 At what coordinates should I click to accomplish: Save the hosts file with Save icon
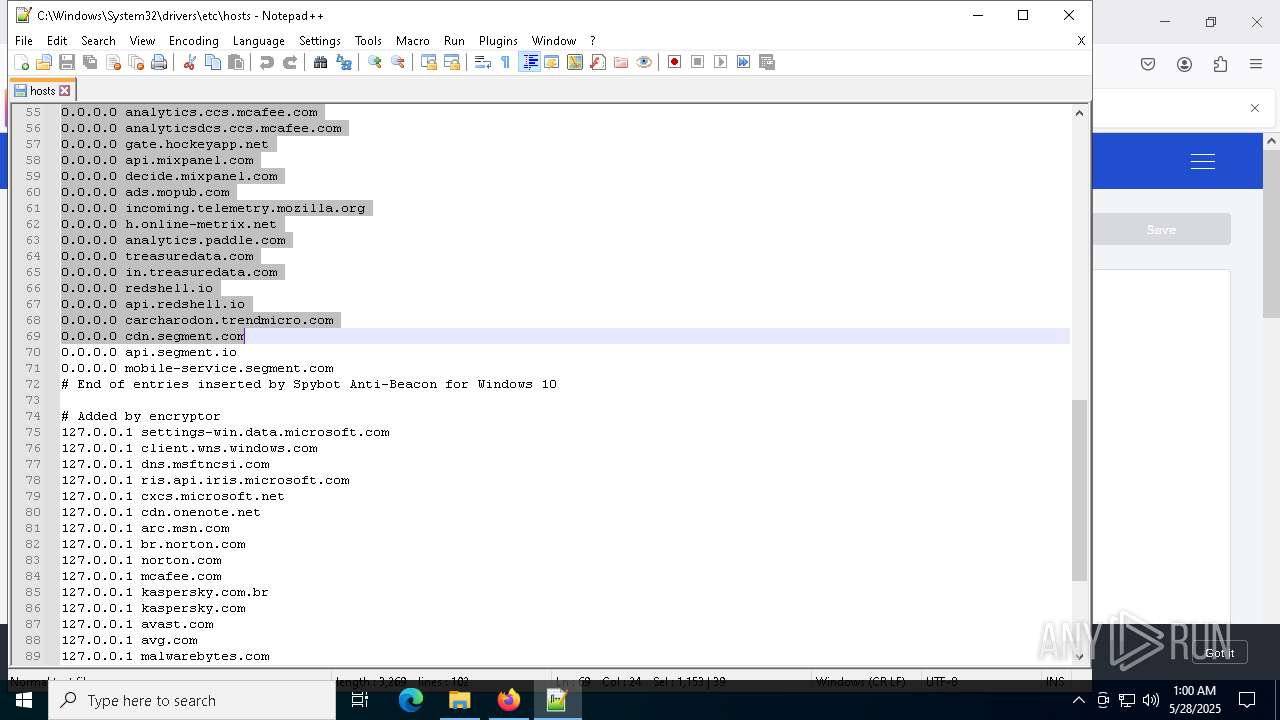click(67, 62)
